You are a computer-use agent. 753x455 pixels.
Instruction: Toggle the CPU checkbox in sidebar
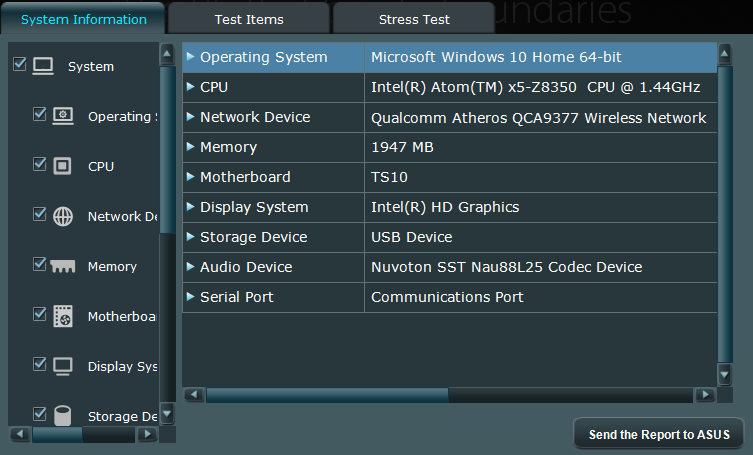[x=40, y=164]
